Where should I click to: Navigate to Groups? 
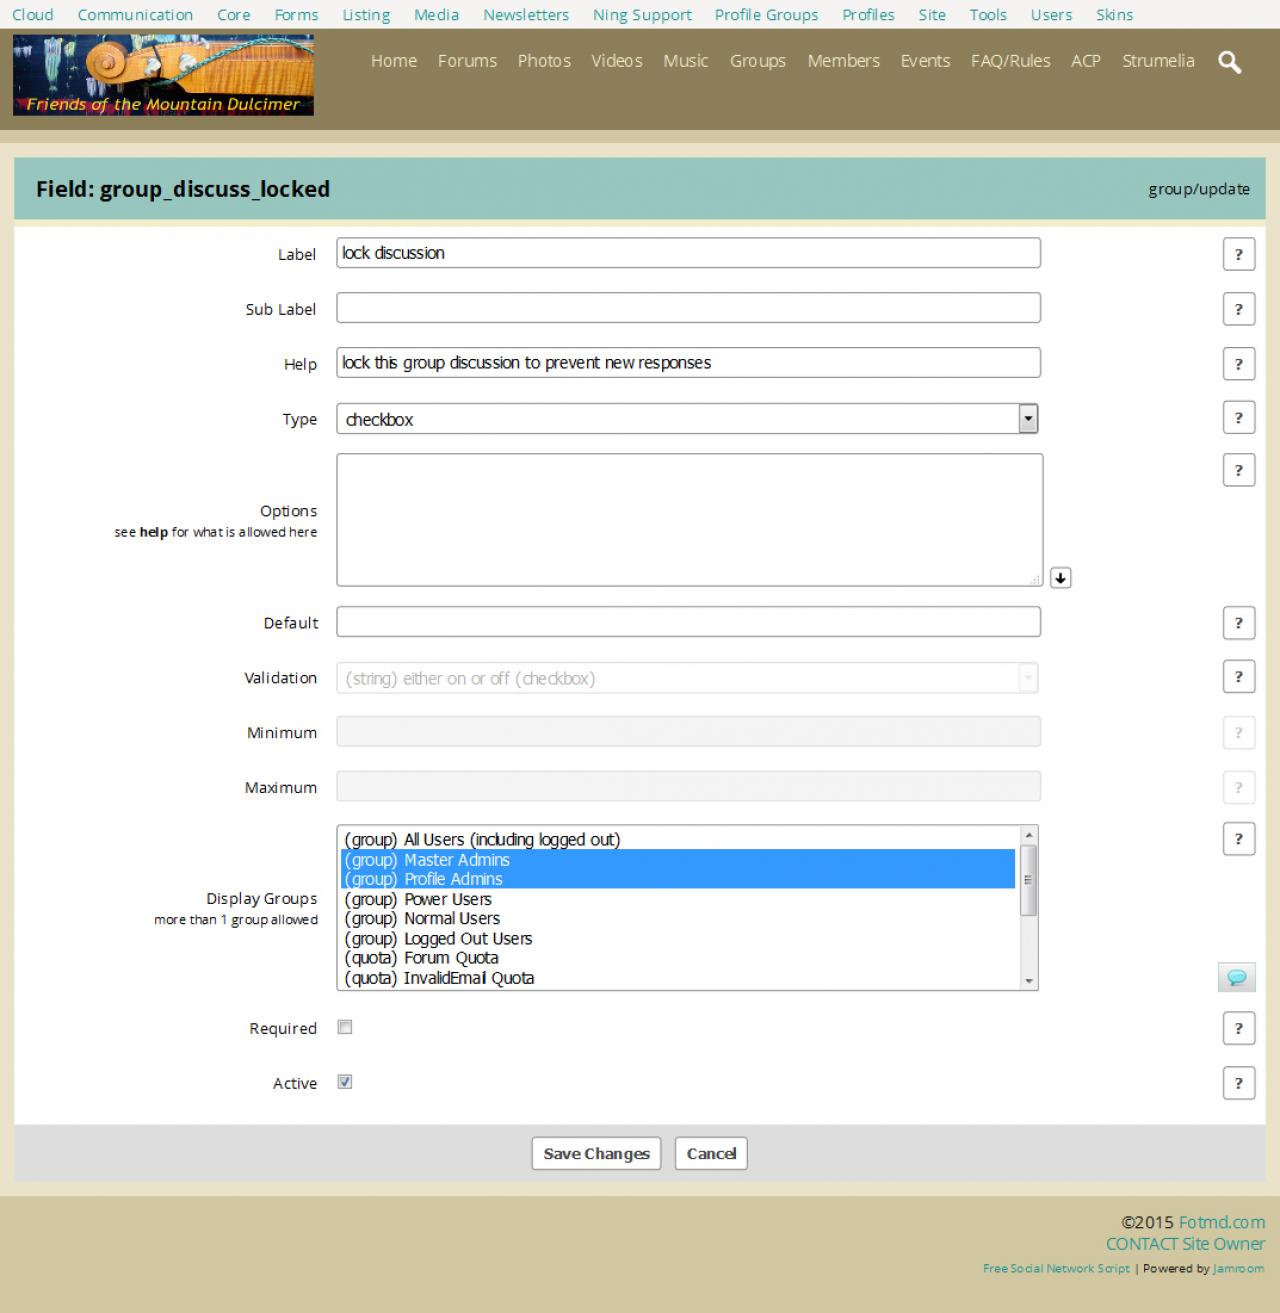[758, 61]
